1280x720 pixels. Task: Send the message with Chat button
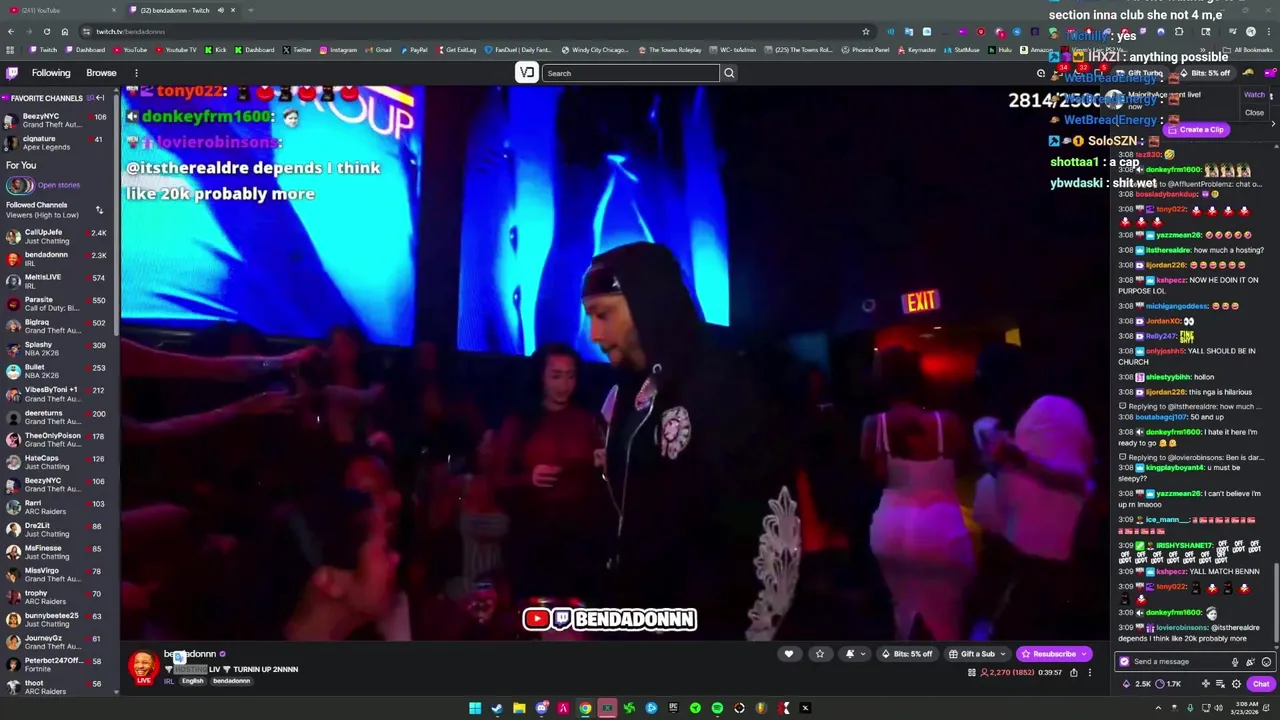(1260, 684)
